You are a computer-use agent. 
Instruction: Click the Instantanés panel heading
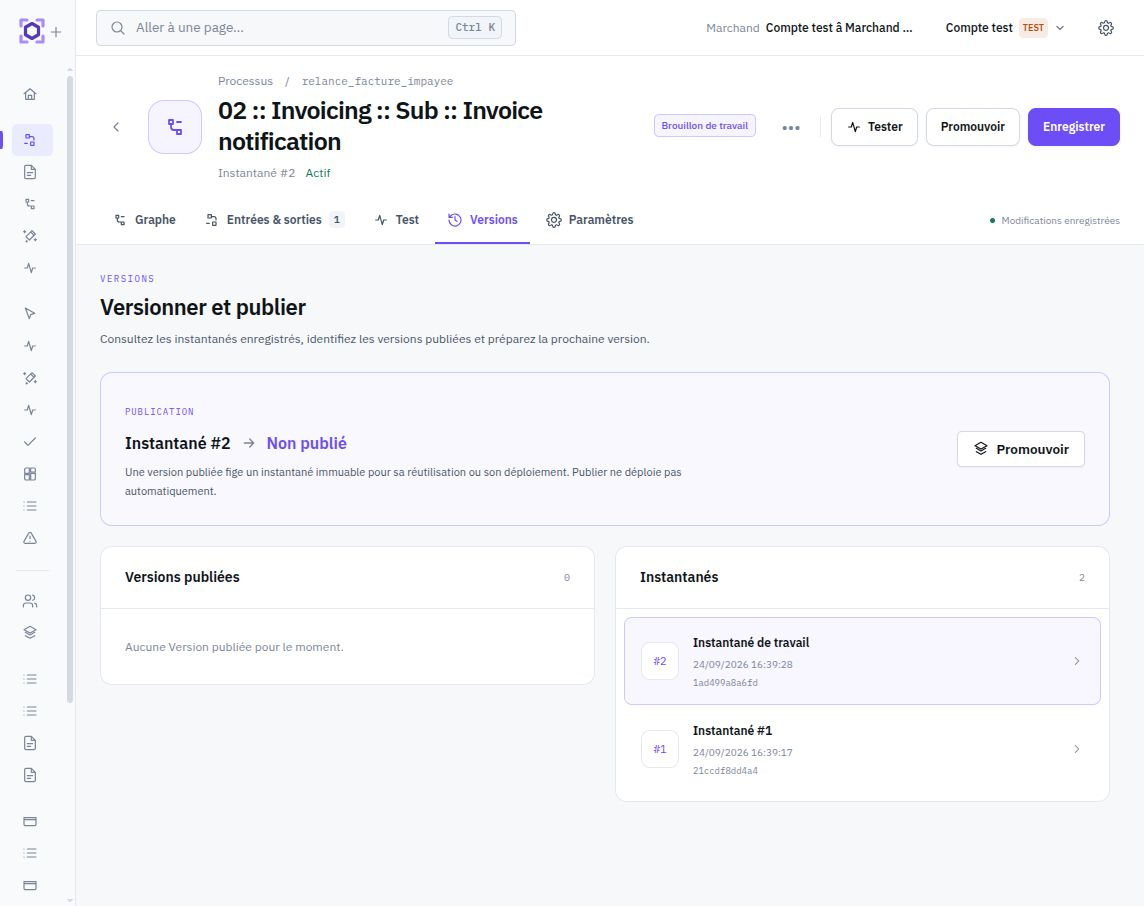tap(679, 577)
